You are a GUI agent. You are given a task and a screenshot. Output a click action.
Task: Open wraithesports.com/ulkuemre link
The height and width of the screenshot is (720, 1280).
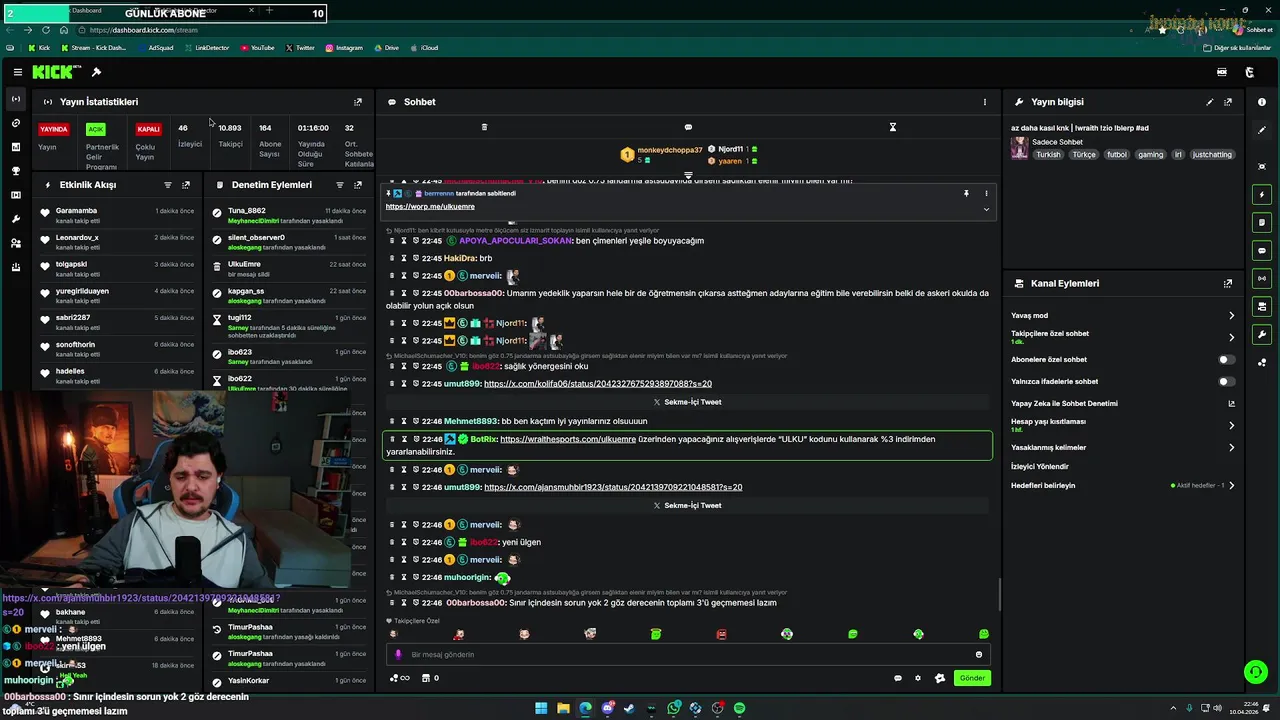568,439
